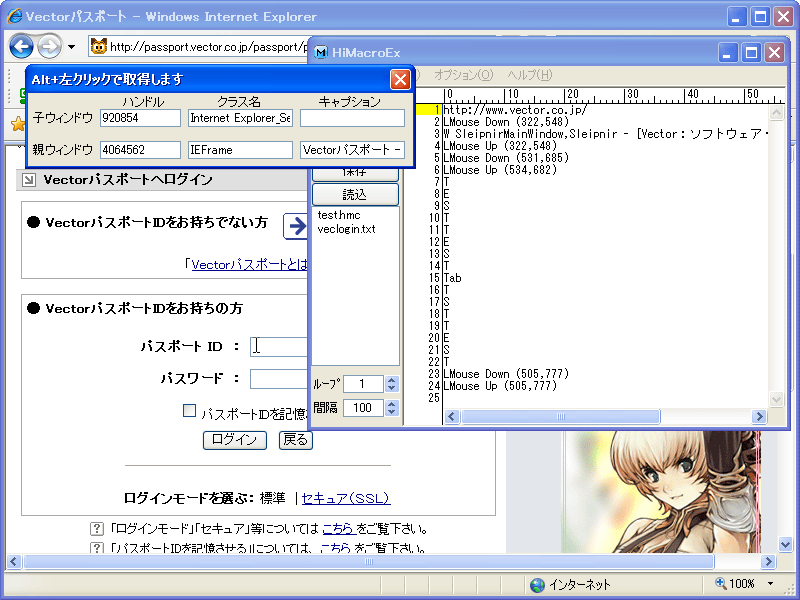Decrease the ループ count with the down arrow
The image size is (800, 600).
click(391, 388)
